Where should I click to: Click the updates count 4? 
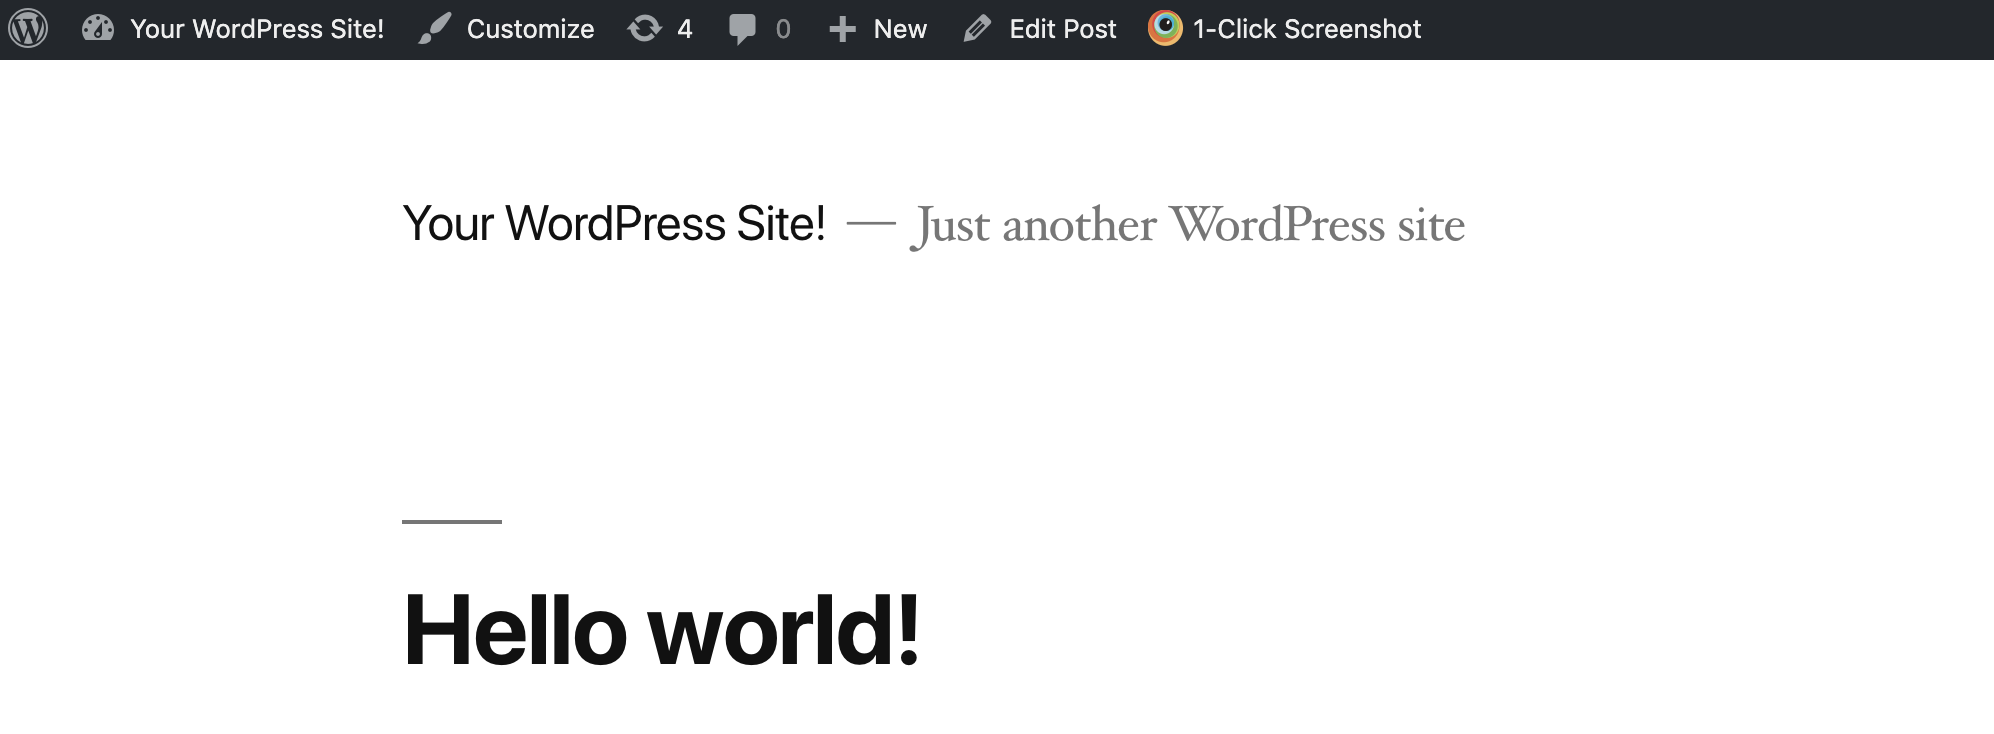pos(685,29)
